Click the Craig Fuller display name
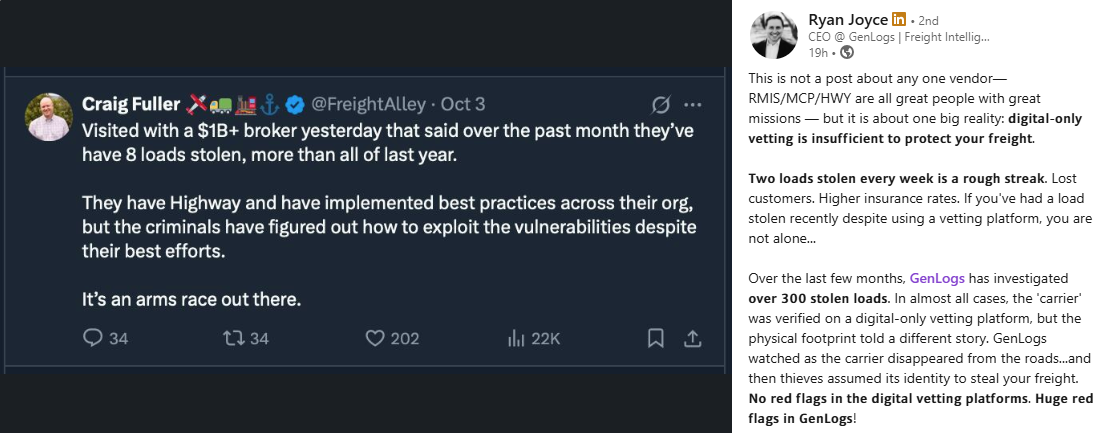The width and height of the screenshot is (1103, 433). click(x=130, y=104)
